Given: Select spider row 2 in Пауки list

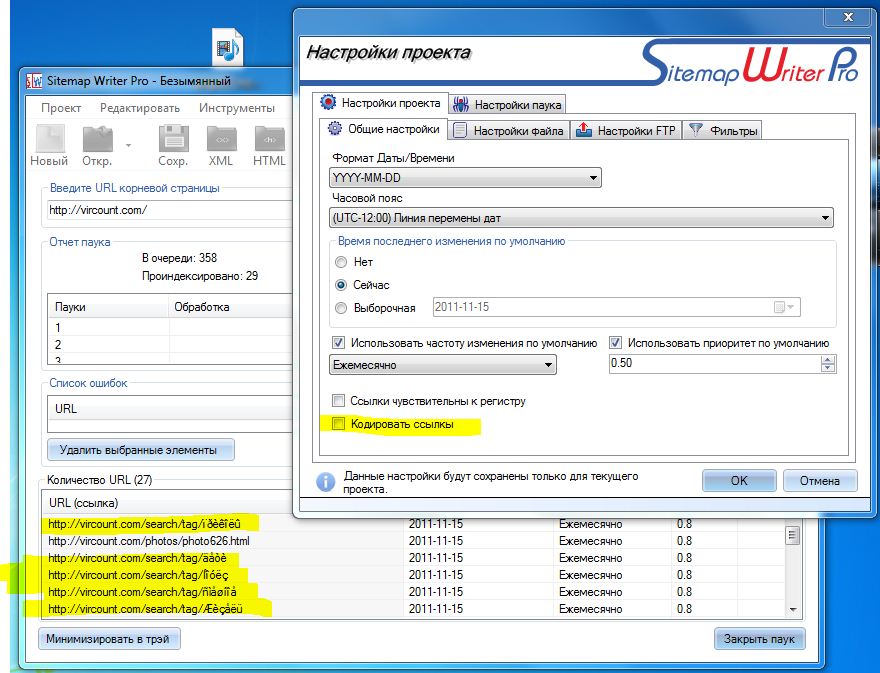Looking at the screenshot, I should pyautogui.click(x=171, y=345).
